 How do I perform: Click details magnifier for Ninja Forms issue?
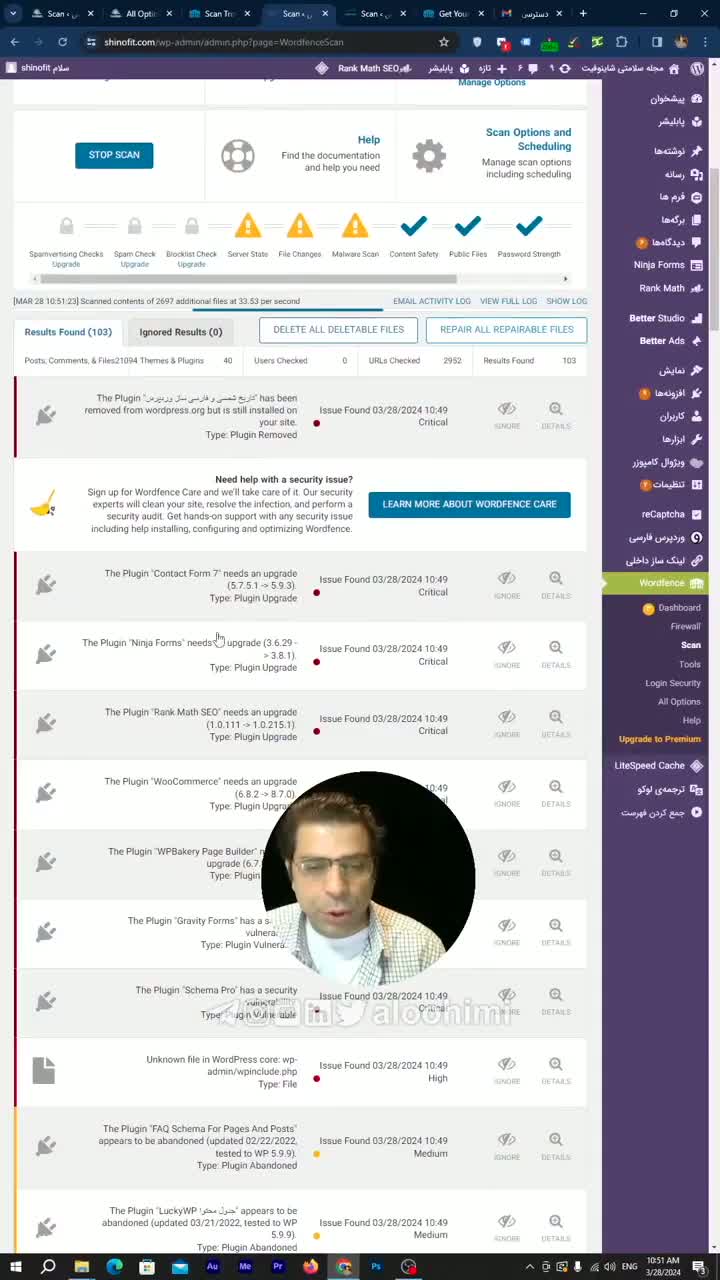coord(556,653)
